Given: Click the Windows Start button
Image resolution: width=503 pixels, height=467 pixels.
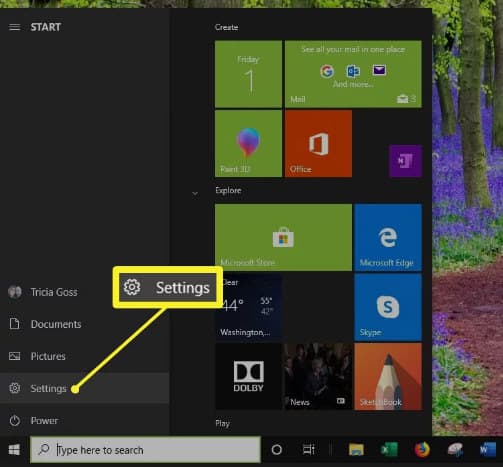Looking at the screenshot, I should (14, 450).
